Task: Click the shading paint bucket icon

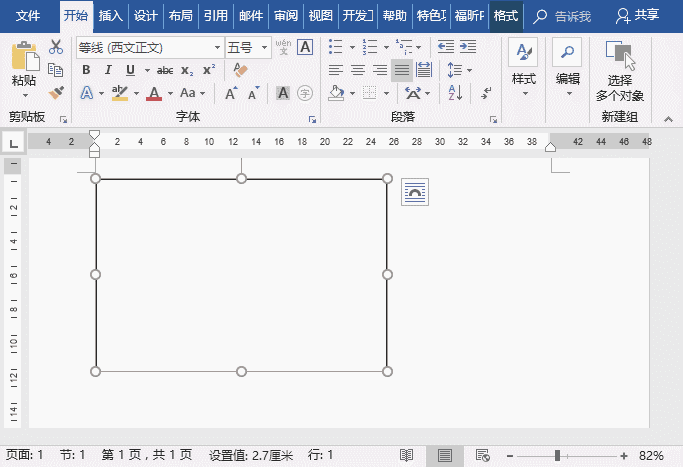Action: point(338,93)
